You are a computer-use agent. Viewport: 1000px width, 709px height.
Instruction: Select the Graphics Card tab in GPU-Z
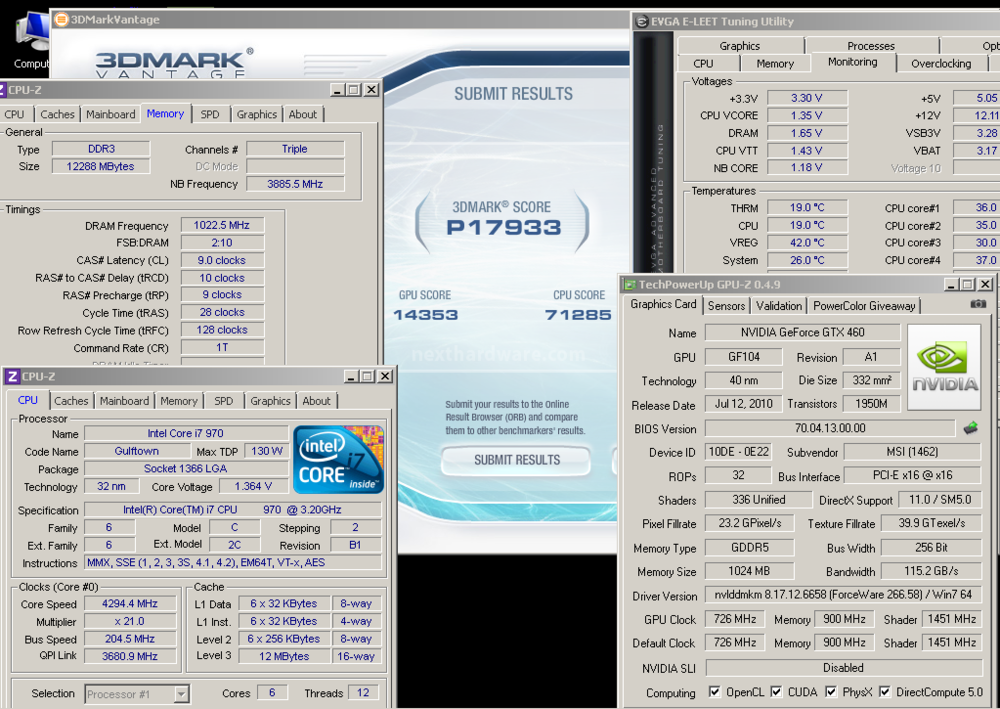tap(663, 304)
